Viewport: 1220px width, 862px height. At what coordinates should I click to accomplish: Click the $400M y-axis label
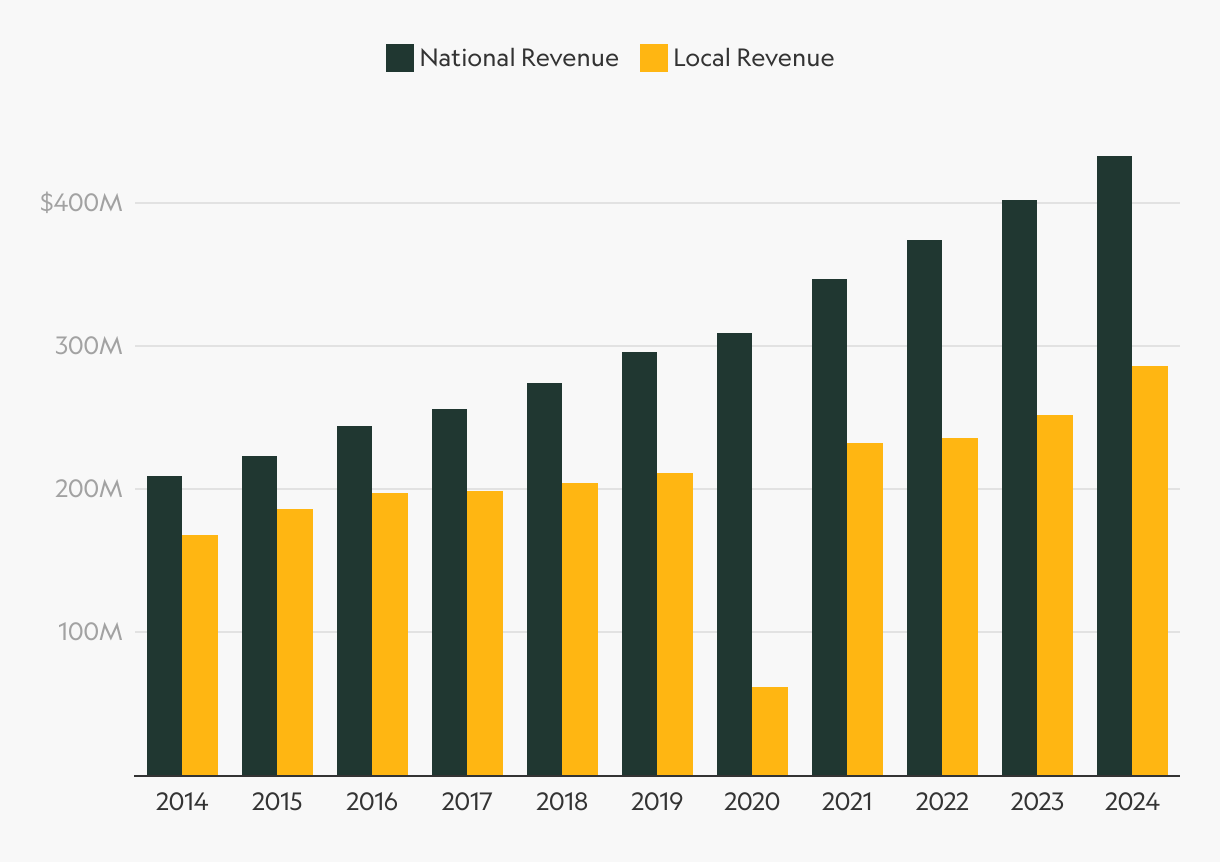(x=81, y=203)
